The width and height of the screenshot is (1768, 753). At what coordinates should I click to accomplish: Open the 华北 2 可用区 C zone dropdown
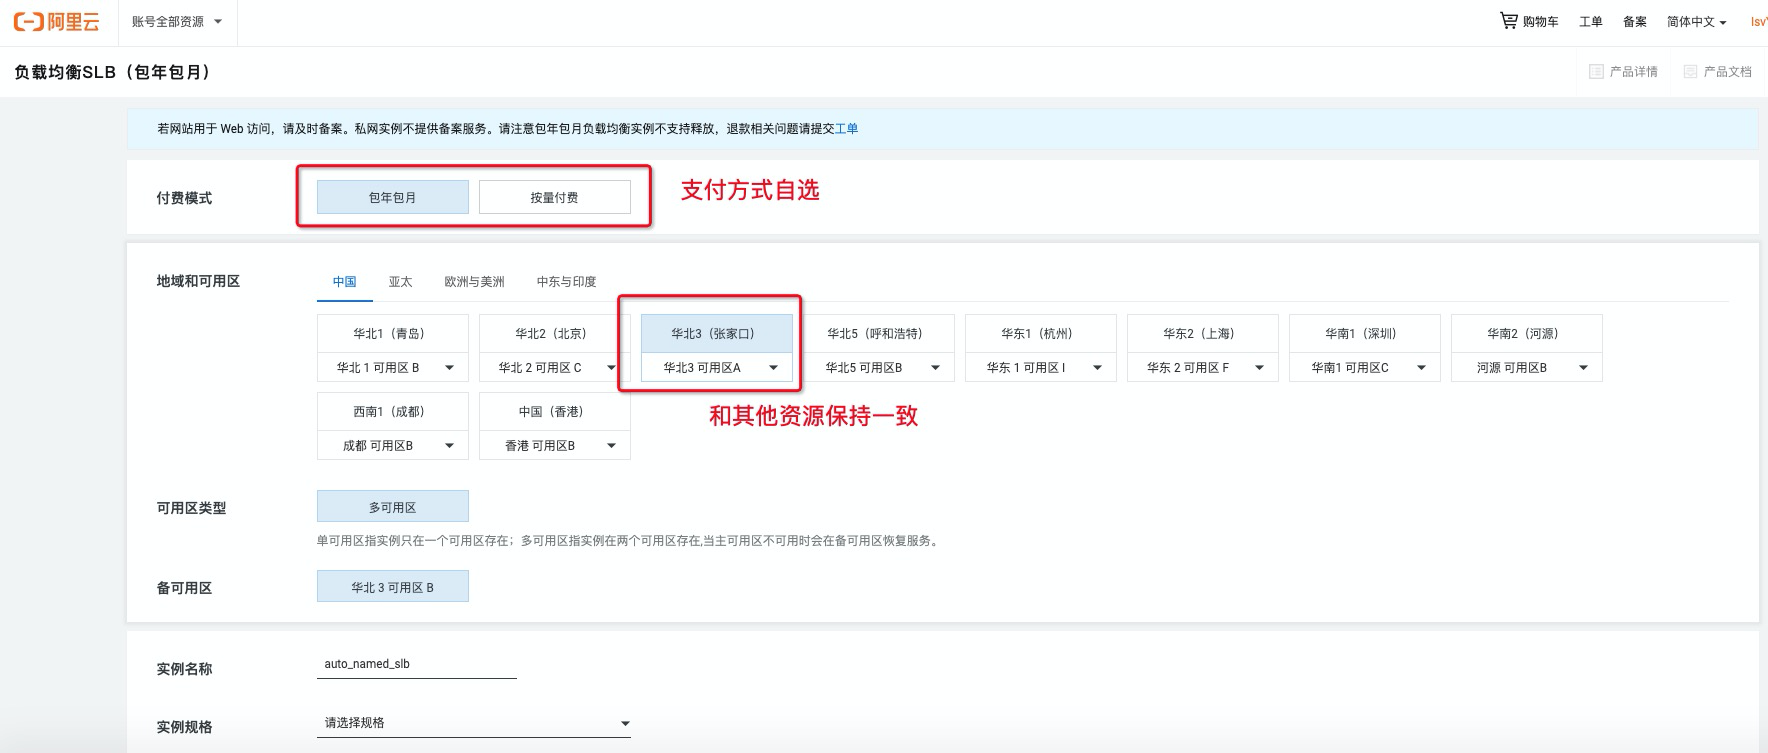pos(555,368)
